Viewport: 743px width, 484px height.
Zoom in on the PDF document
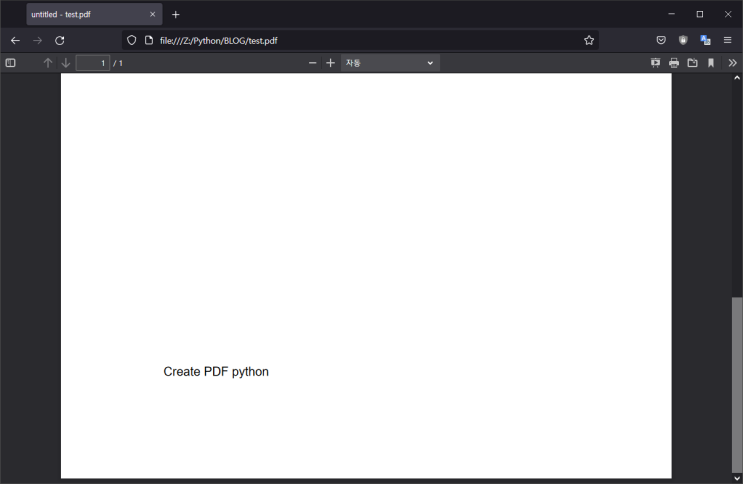(x=331, y=63)
